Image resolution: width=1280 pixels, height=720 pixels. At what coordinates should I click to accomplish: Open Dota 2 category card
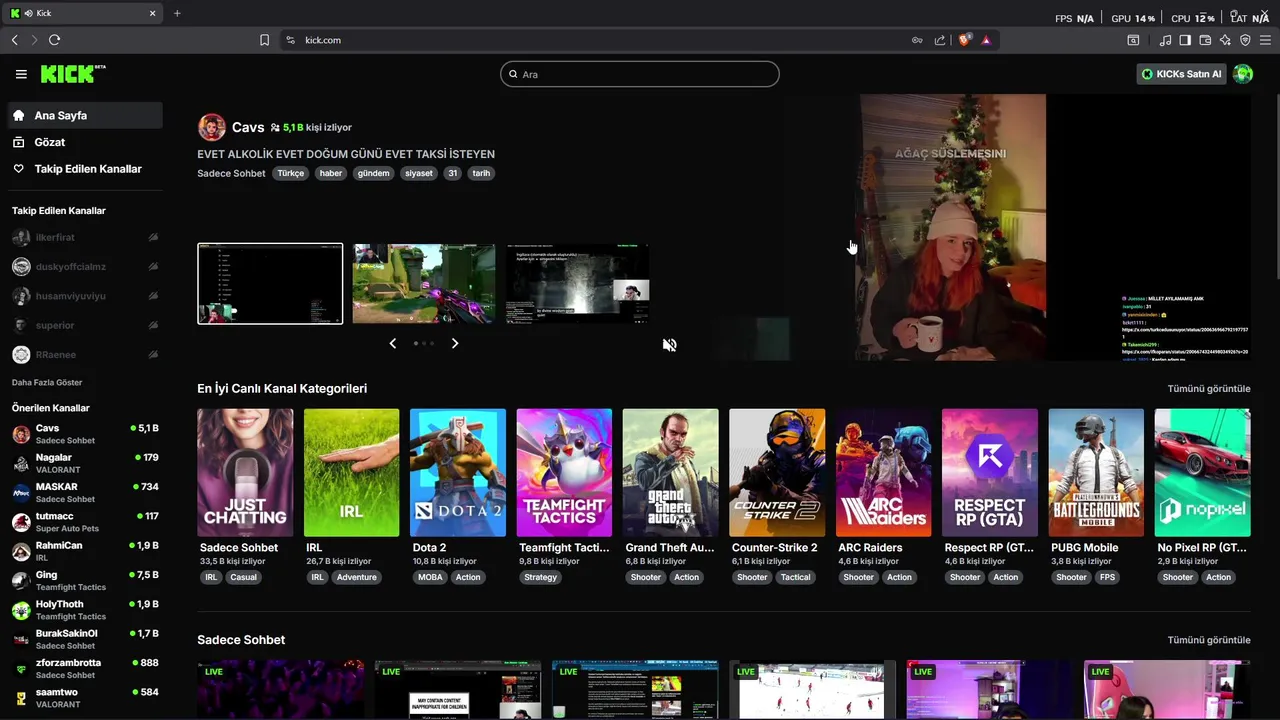458,473
